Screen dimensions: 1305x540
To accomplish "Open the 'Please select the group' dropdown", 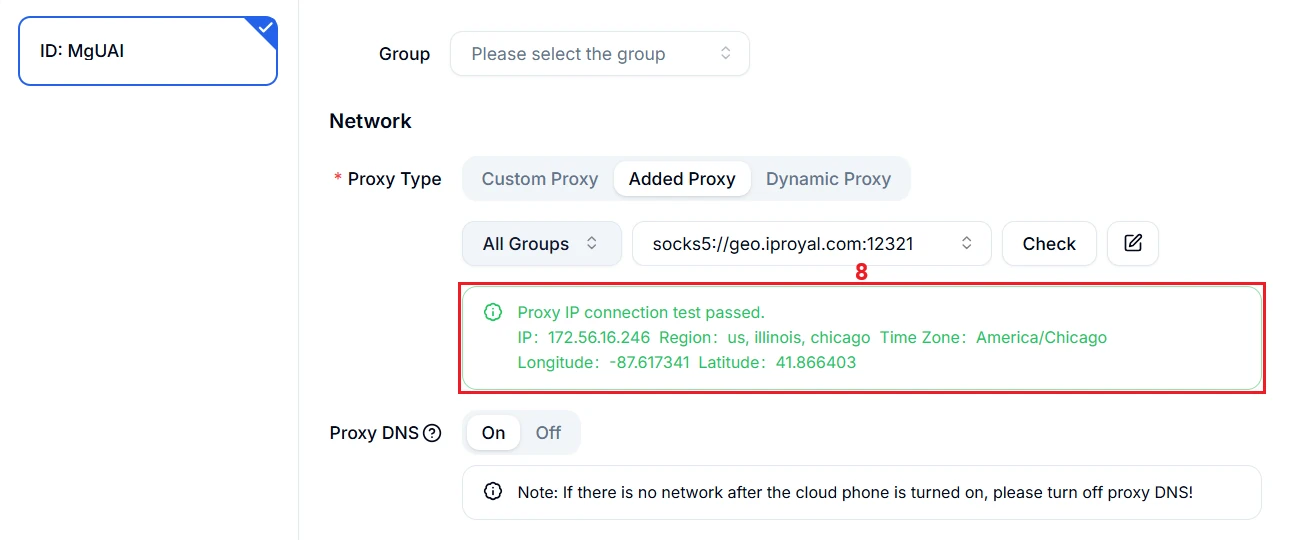I will 599,54.
